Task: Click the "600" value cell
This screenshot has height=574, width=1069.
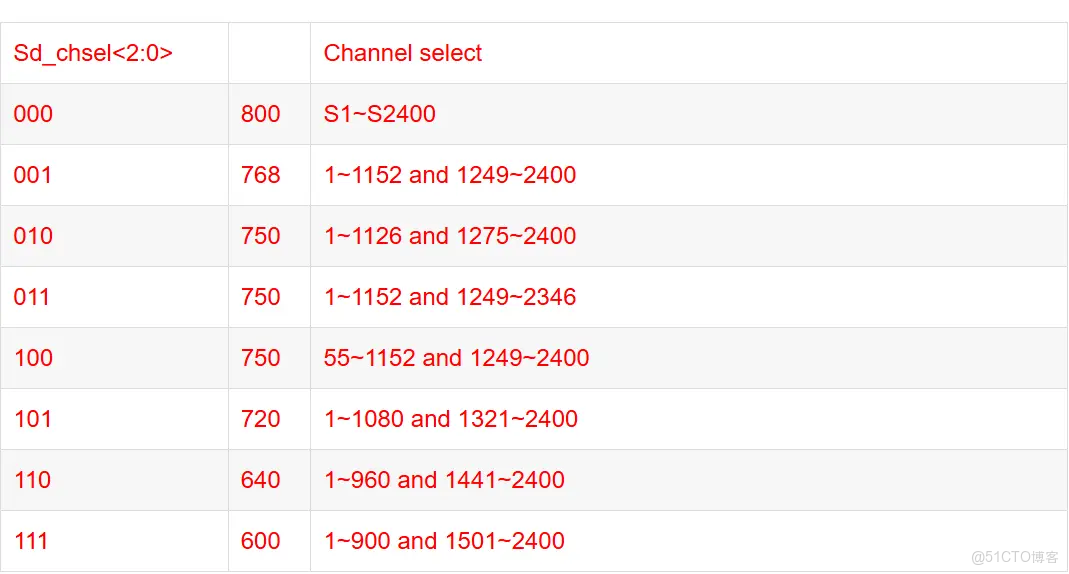Action: point(260,541)
